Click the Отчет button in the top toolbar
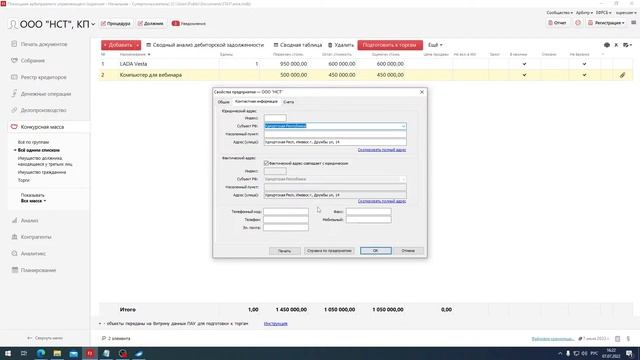The height and width of the screenshot is (360, 640). pyautogui.click(x=557, y=23)
